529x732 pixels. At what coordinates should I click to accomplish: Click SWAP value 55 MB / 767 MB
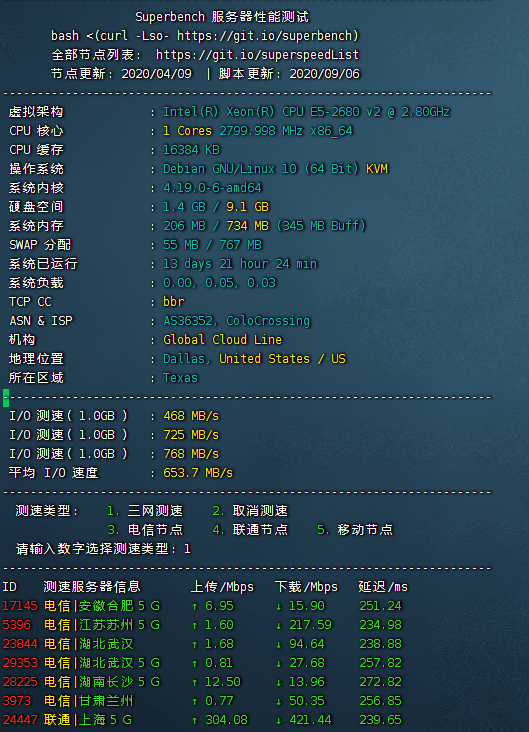[212, 245]
